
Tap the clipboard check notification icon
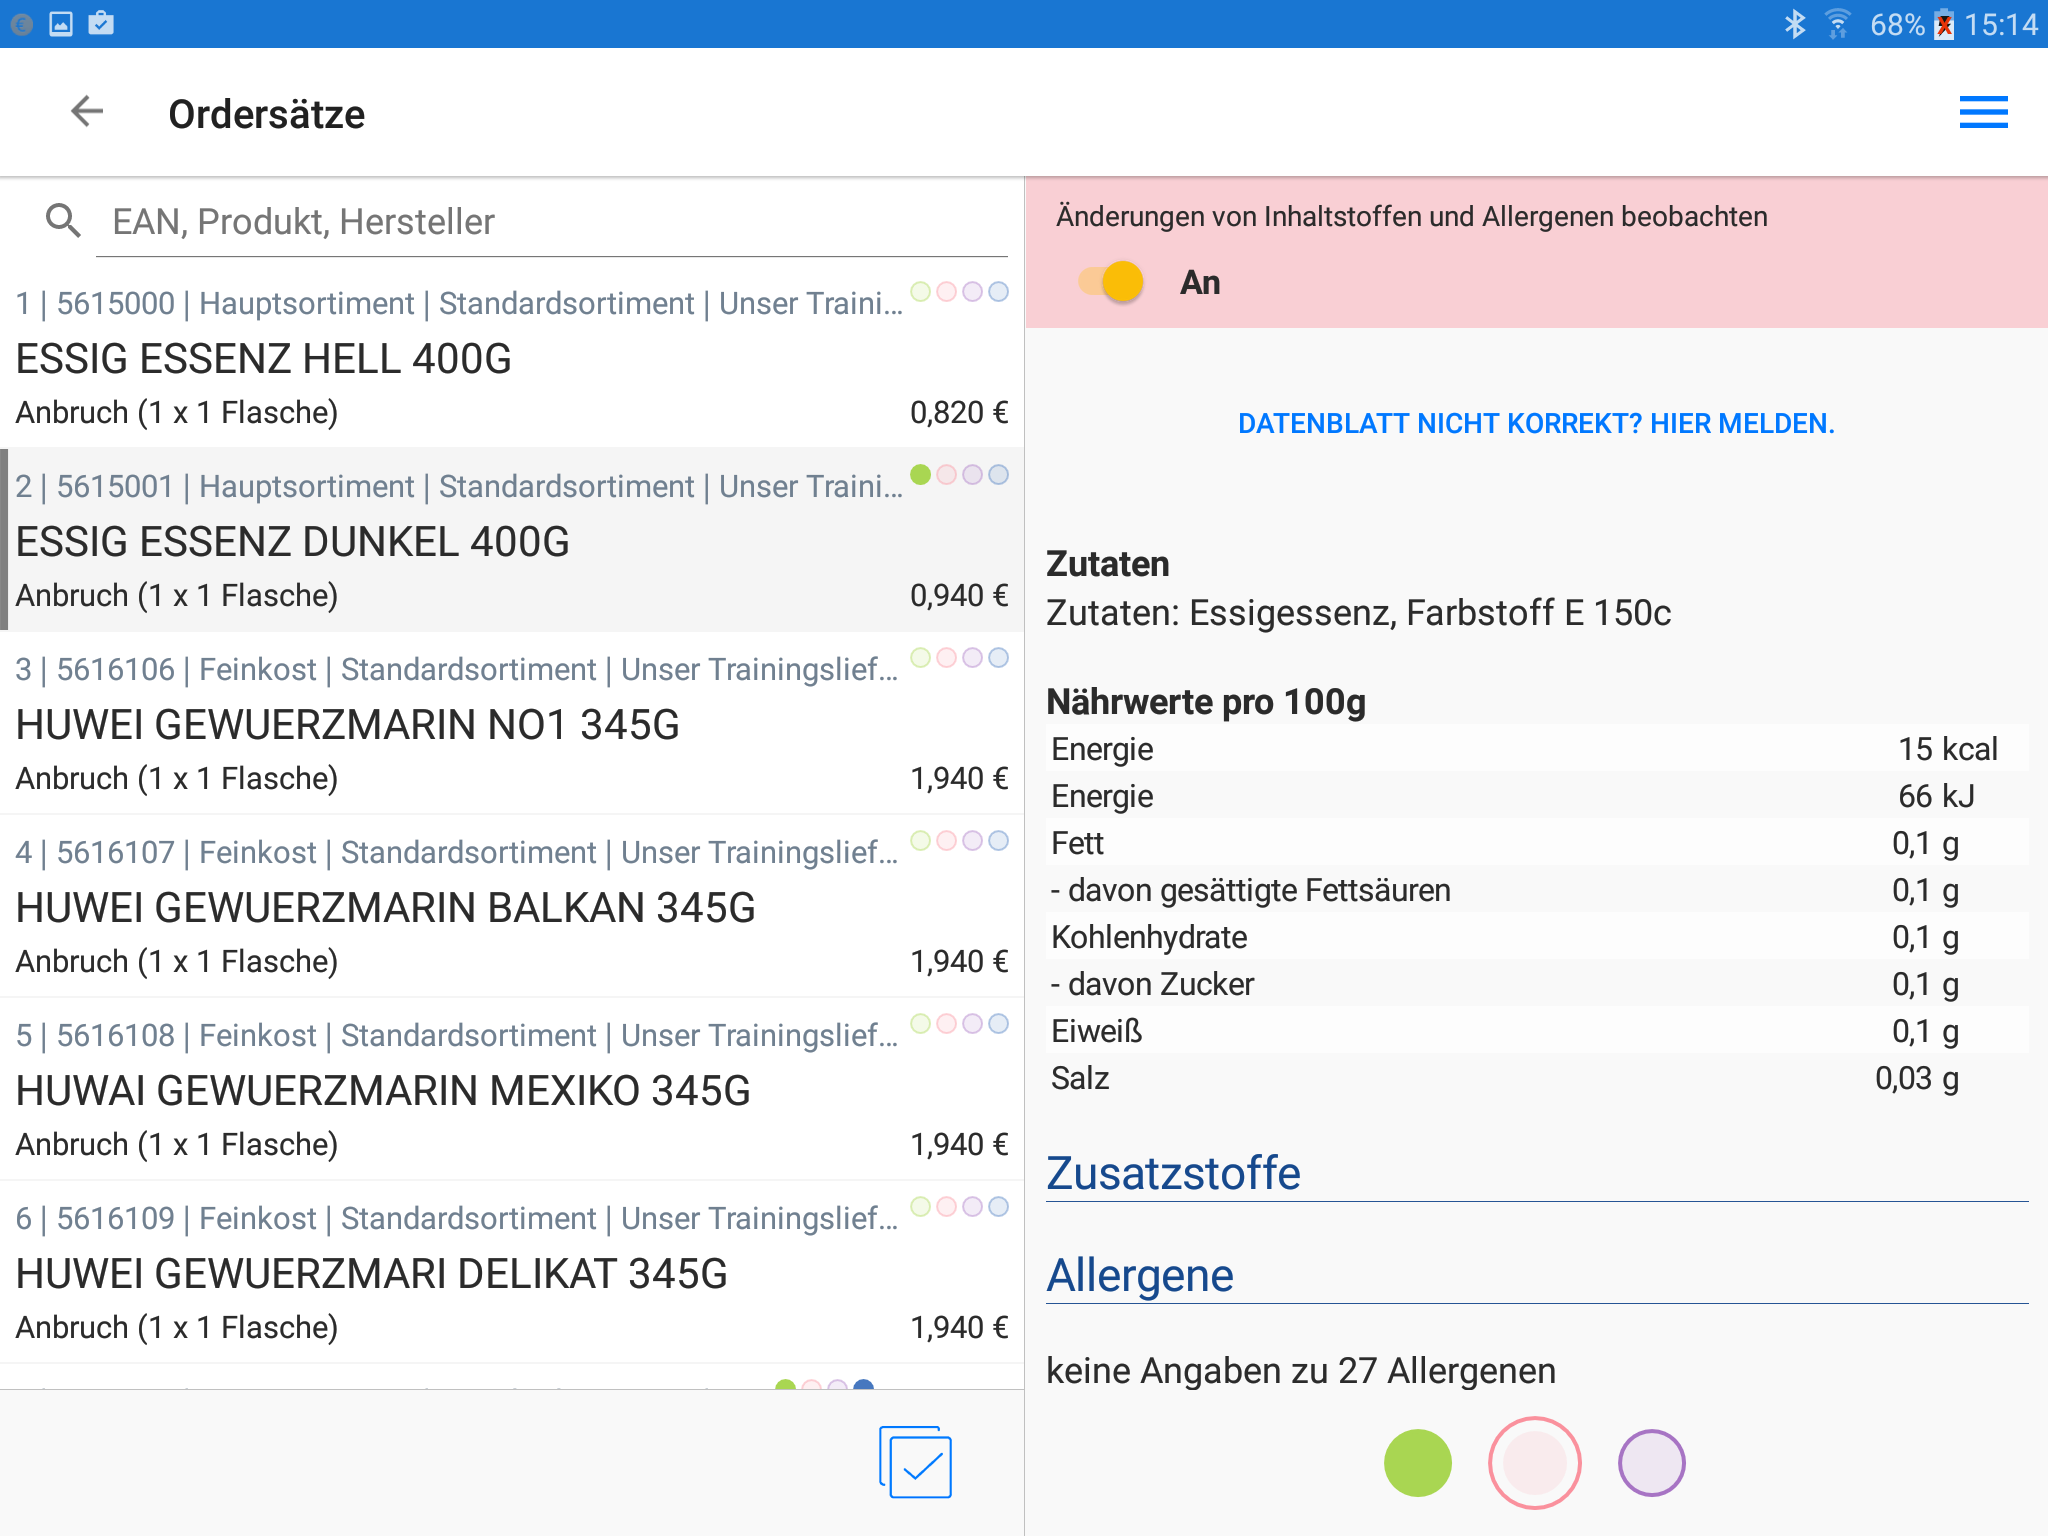(x=101, y=24)
